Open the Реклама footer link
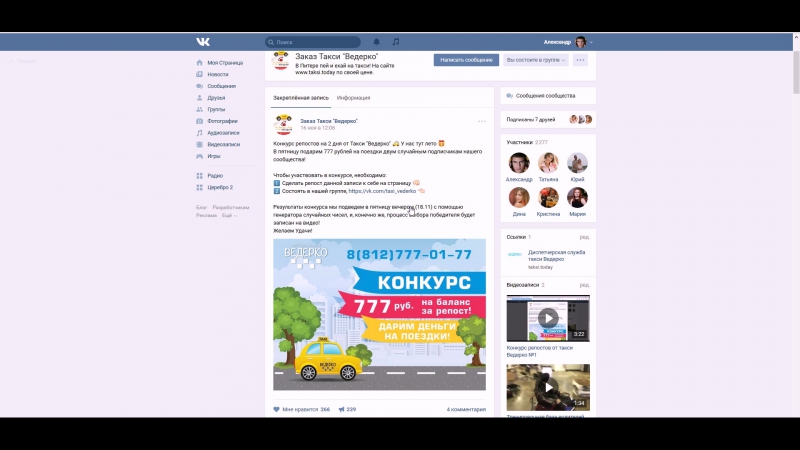Screen dimensions: 800x450 (x=206, y=216)
